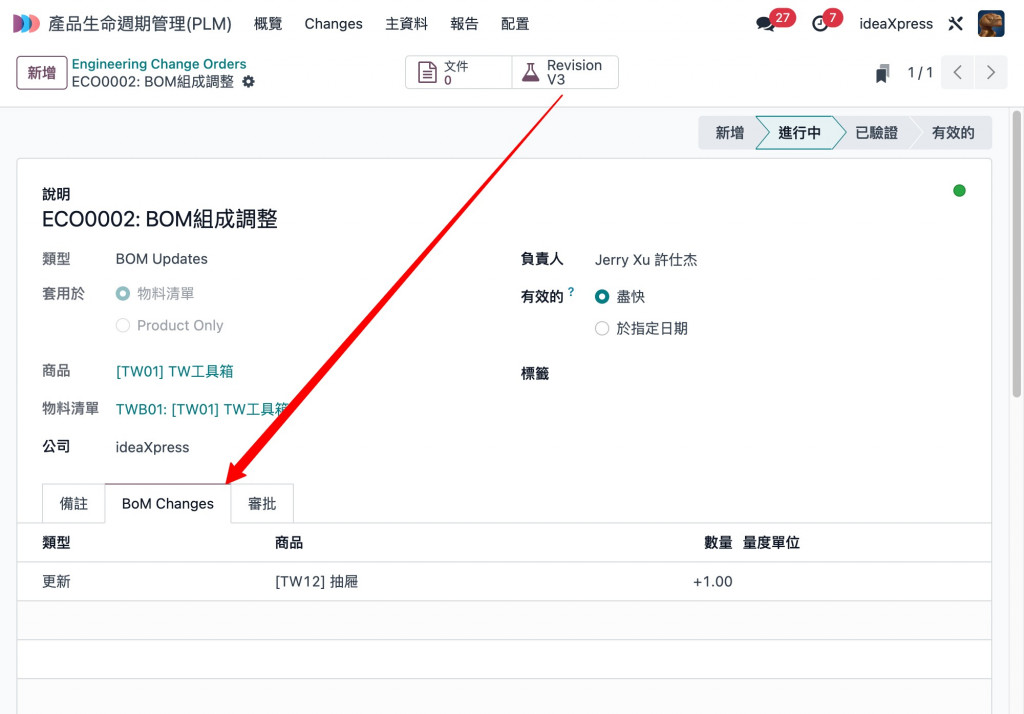Screen dimensions: 1024x714
Task: Open the Changes menu
Action: click(x=334, y=24)
